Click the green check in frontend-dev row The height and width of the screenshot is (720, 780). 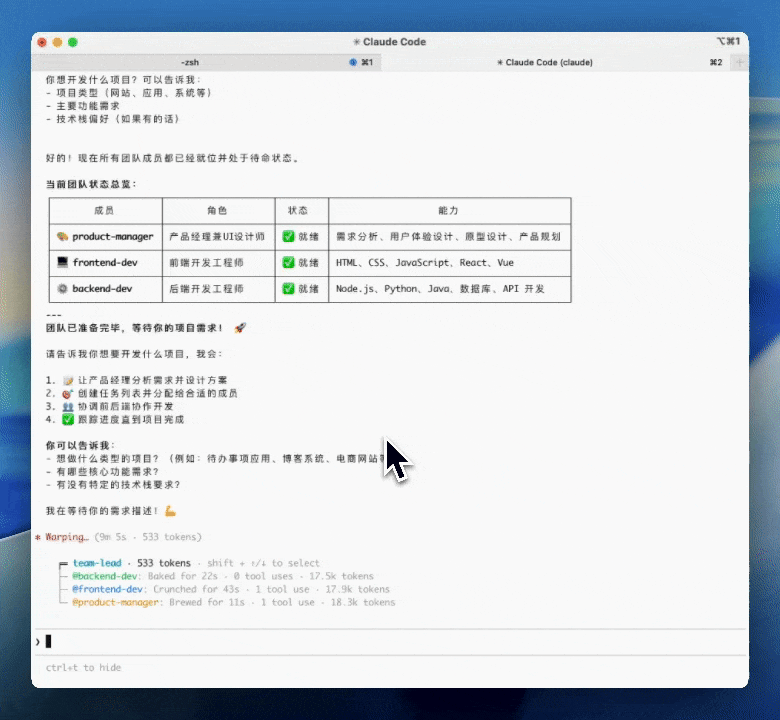[x=288, y=262]
